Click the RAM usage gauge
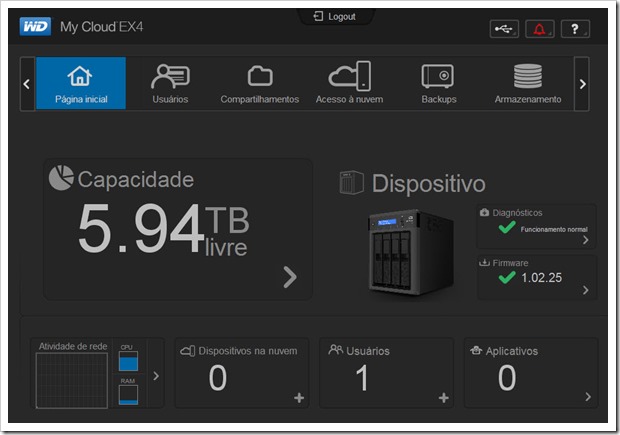This screenshot has height=435, width=620. tap(129, 395)
